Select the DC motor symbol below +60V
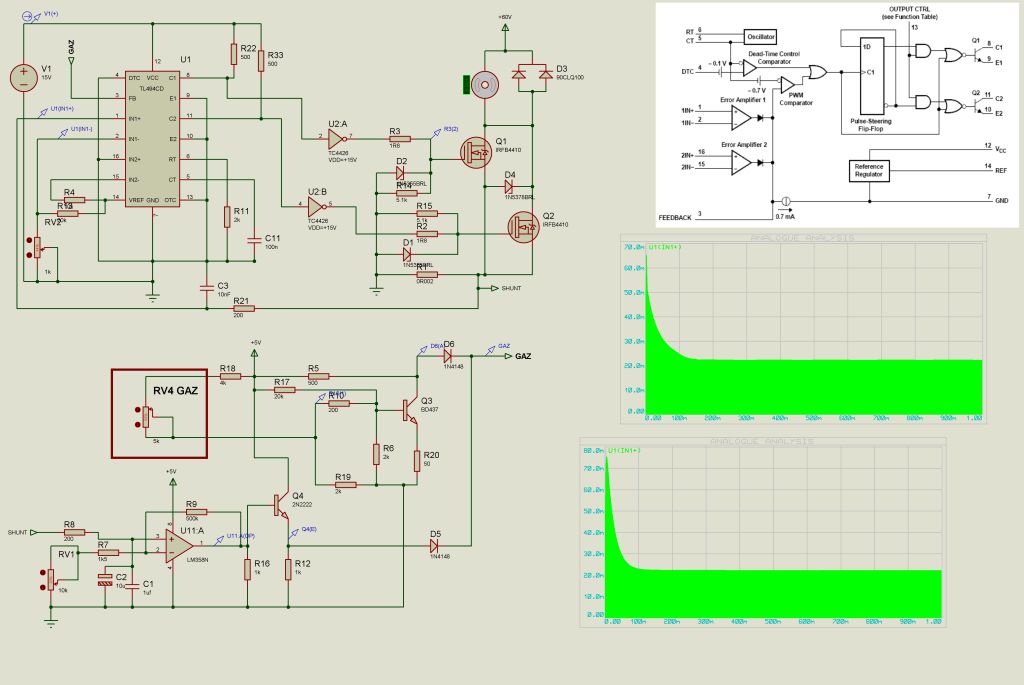This screenshot has width=1024, height=685. pos(485,85)
